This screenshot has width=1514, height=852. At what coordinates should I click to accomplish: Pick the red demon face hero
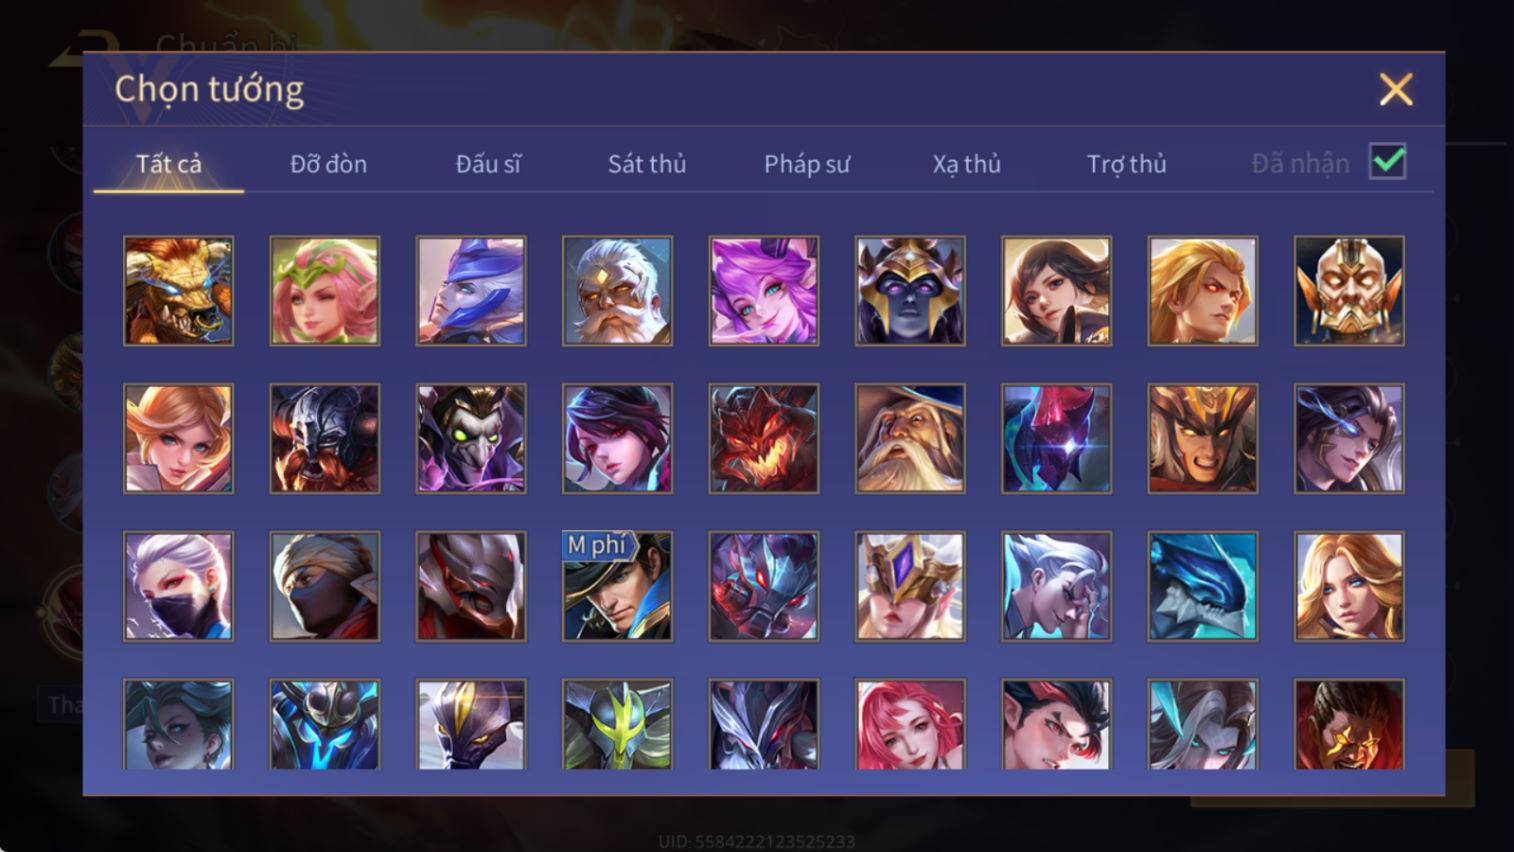pos(764,439)
